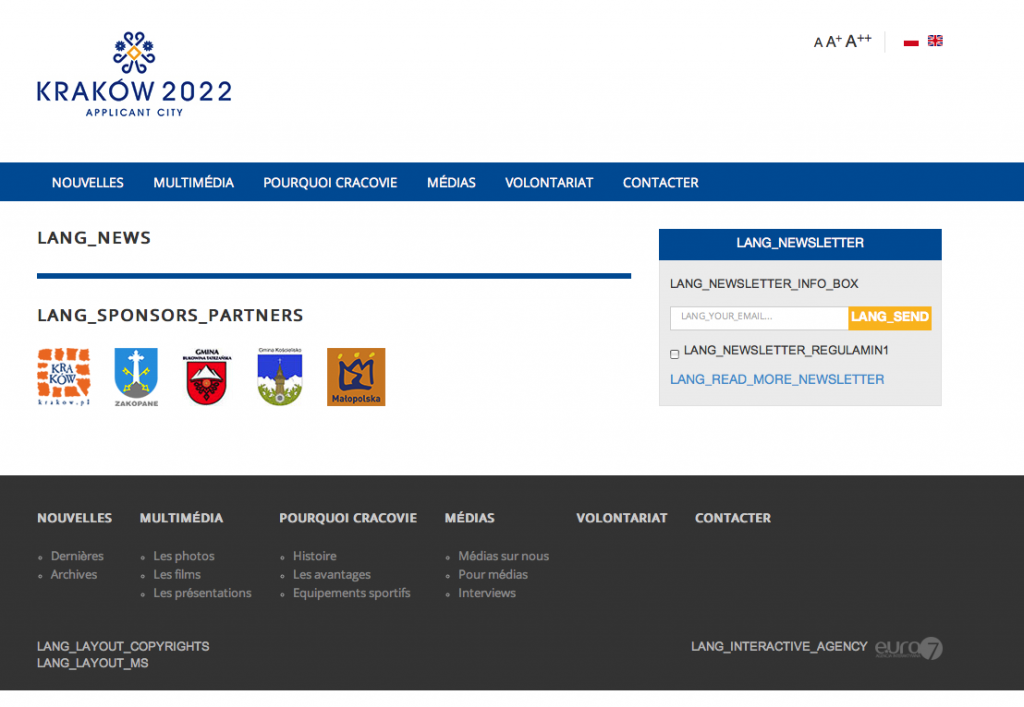Select the medium font size A+
Image resolution: width=1024 pixels, height=707 pixels.
(x=834, y=42)
